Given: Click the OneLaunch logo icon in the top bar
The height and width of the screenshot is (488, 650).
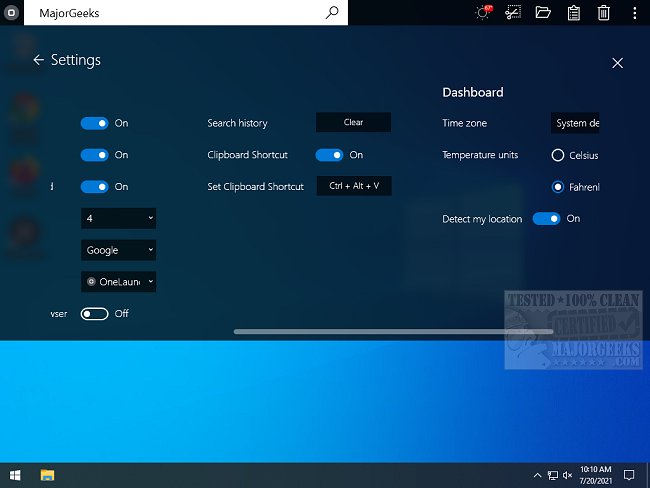Looking at the screenshot, I should click(x=12, y=12).
